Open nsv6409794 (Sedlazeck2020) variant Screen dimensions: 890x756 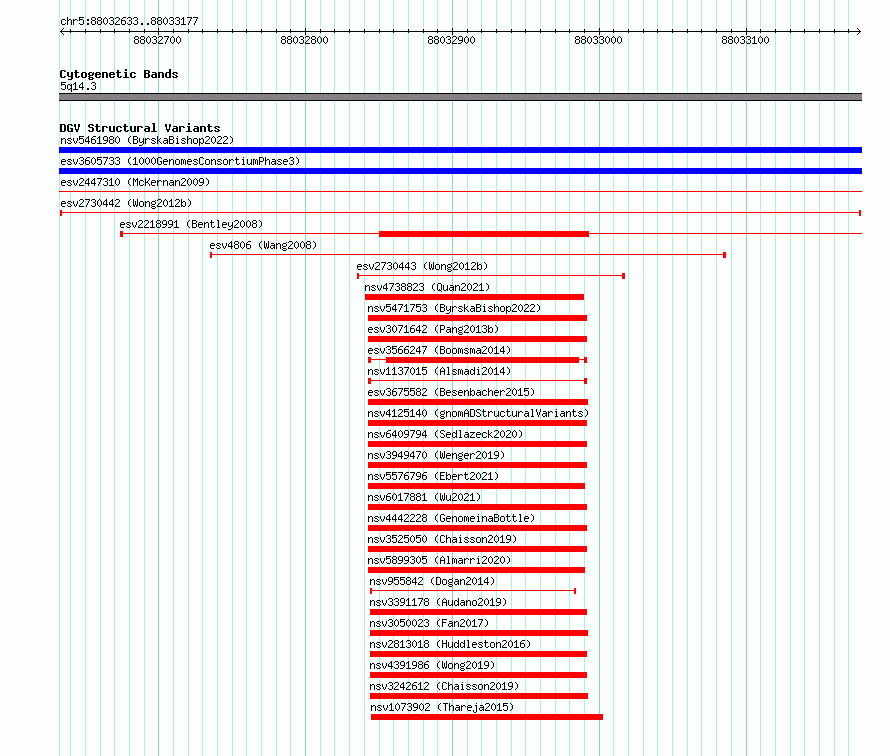[x=445, y=434]
